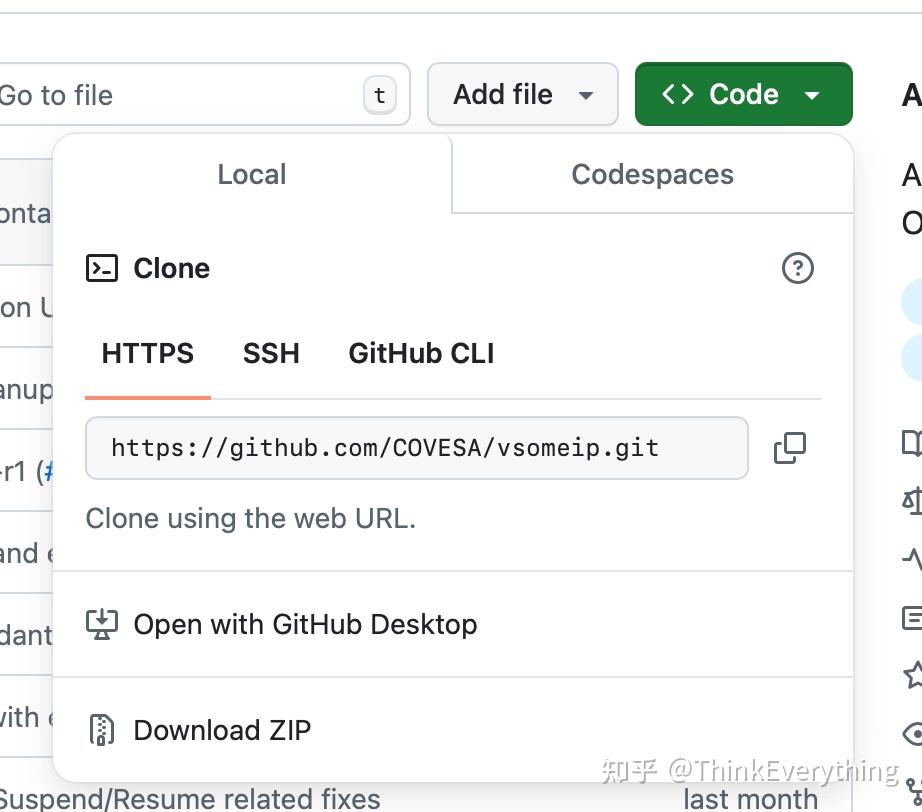This screenshot has width=922, height=812.
Task: Select the HTTPS clone option
Action: coord(148,353)
